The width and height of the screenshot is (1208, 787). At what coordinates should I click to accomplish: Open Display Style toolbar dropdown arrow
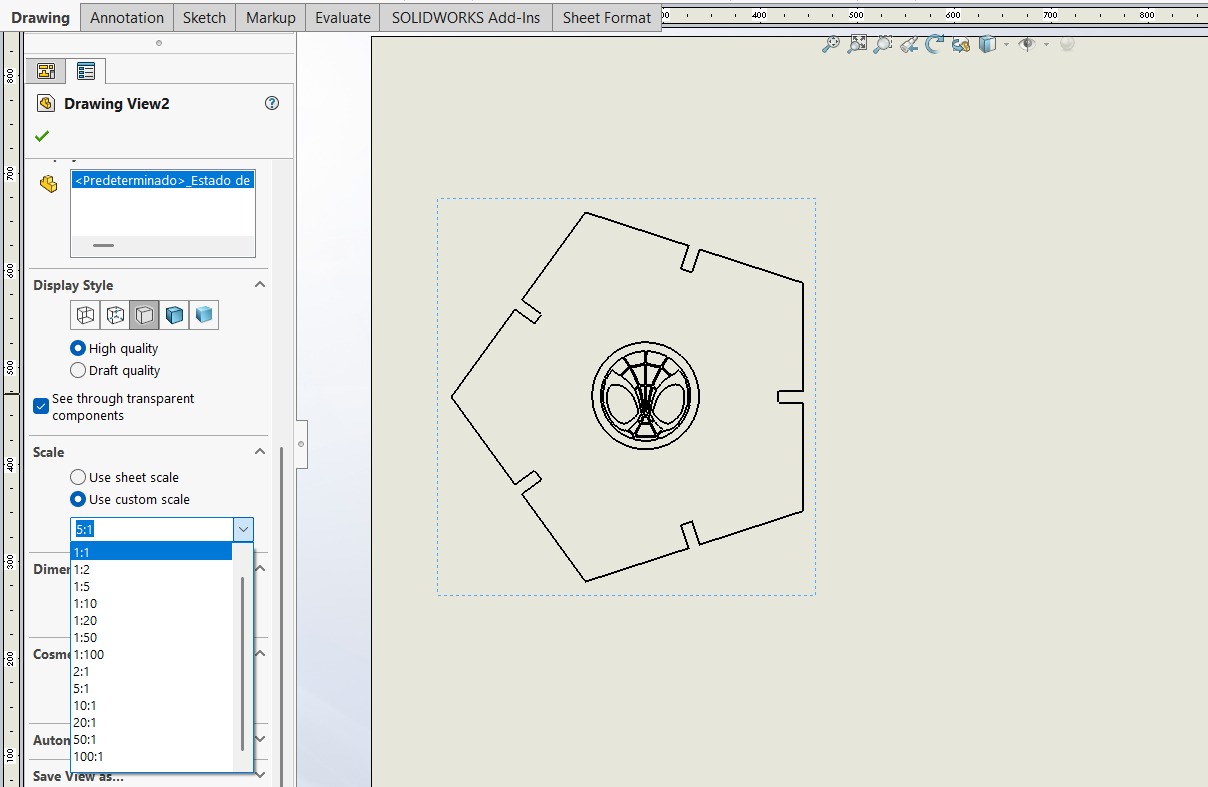click(1005, 44)
